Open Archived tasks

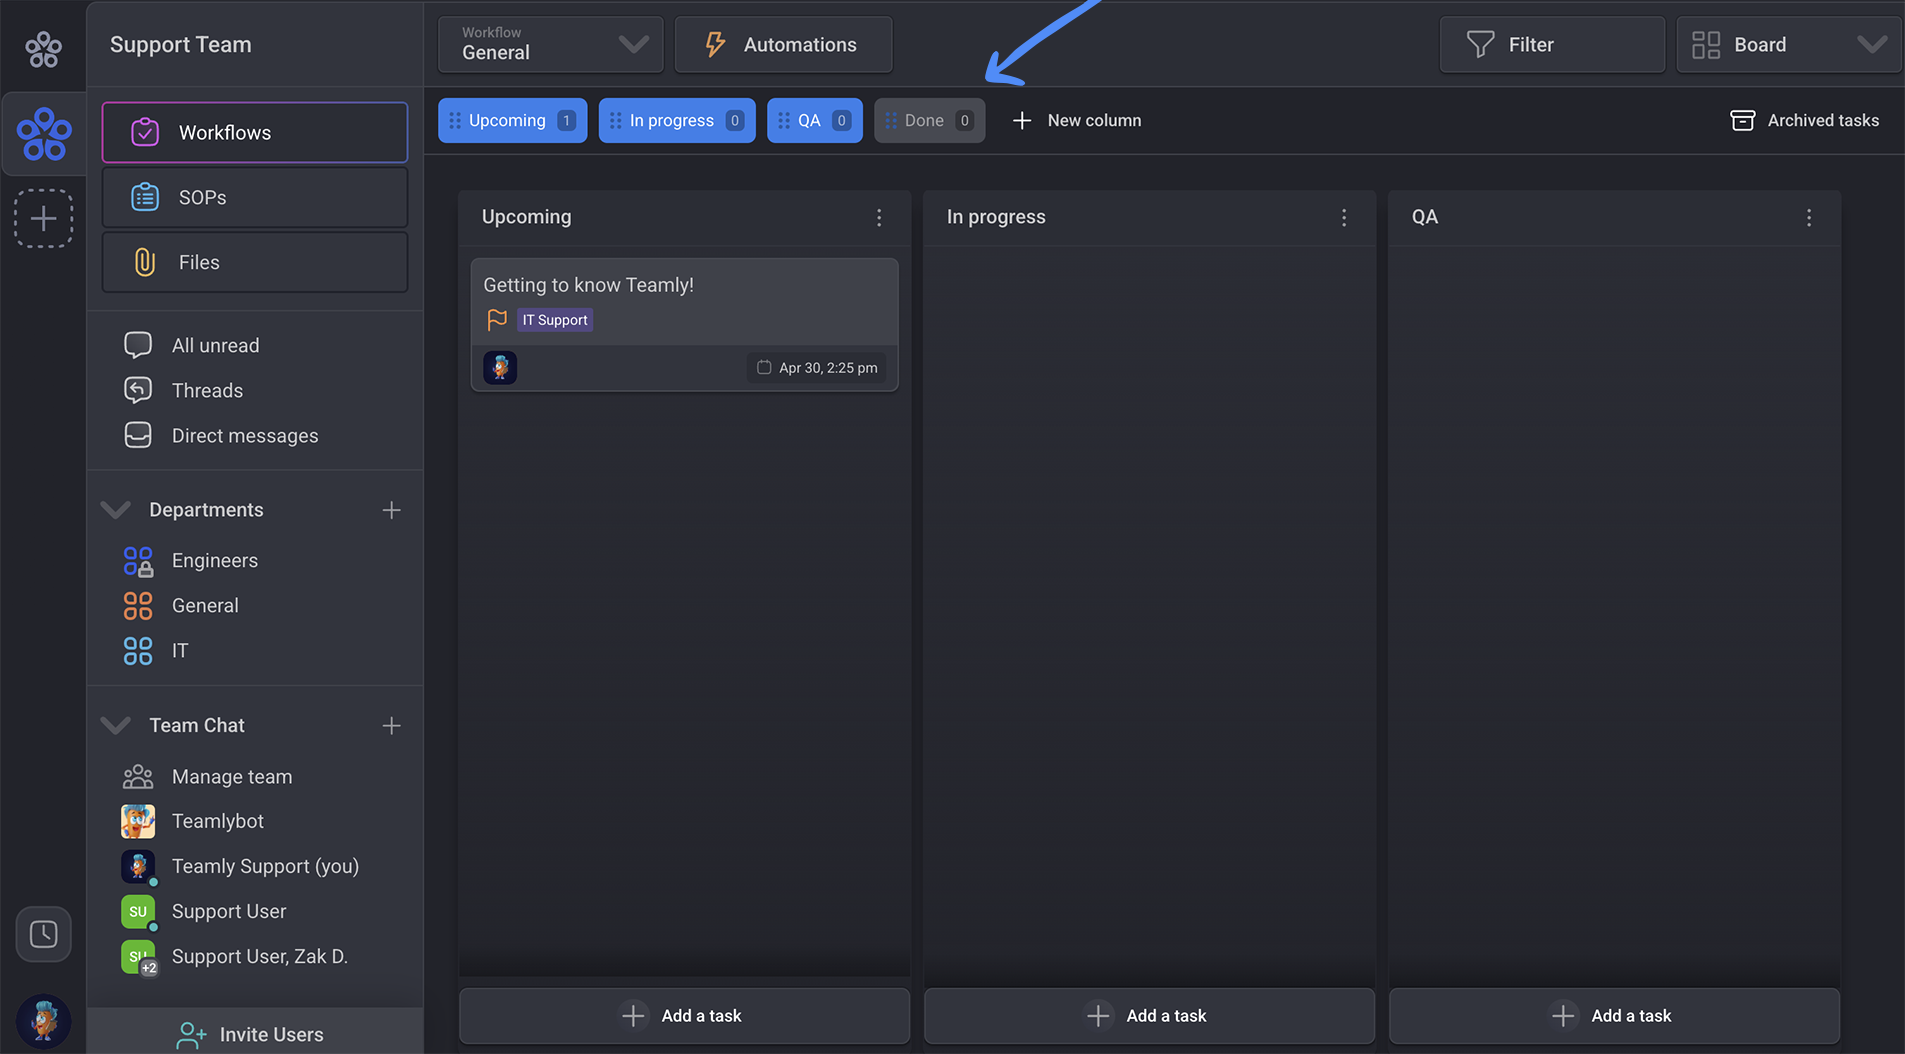(x=1805, y=120)
